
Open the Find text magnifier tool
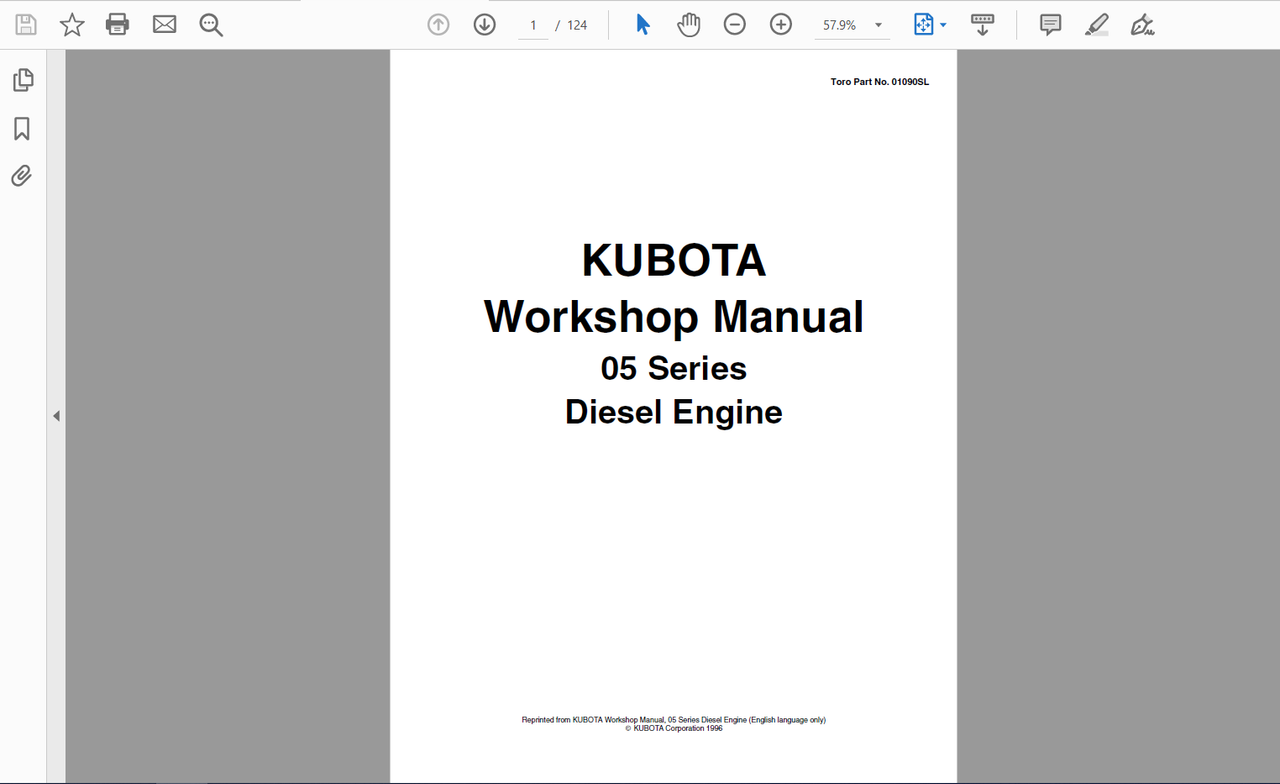coord(211,25)
